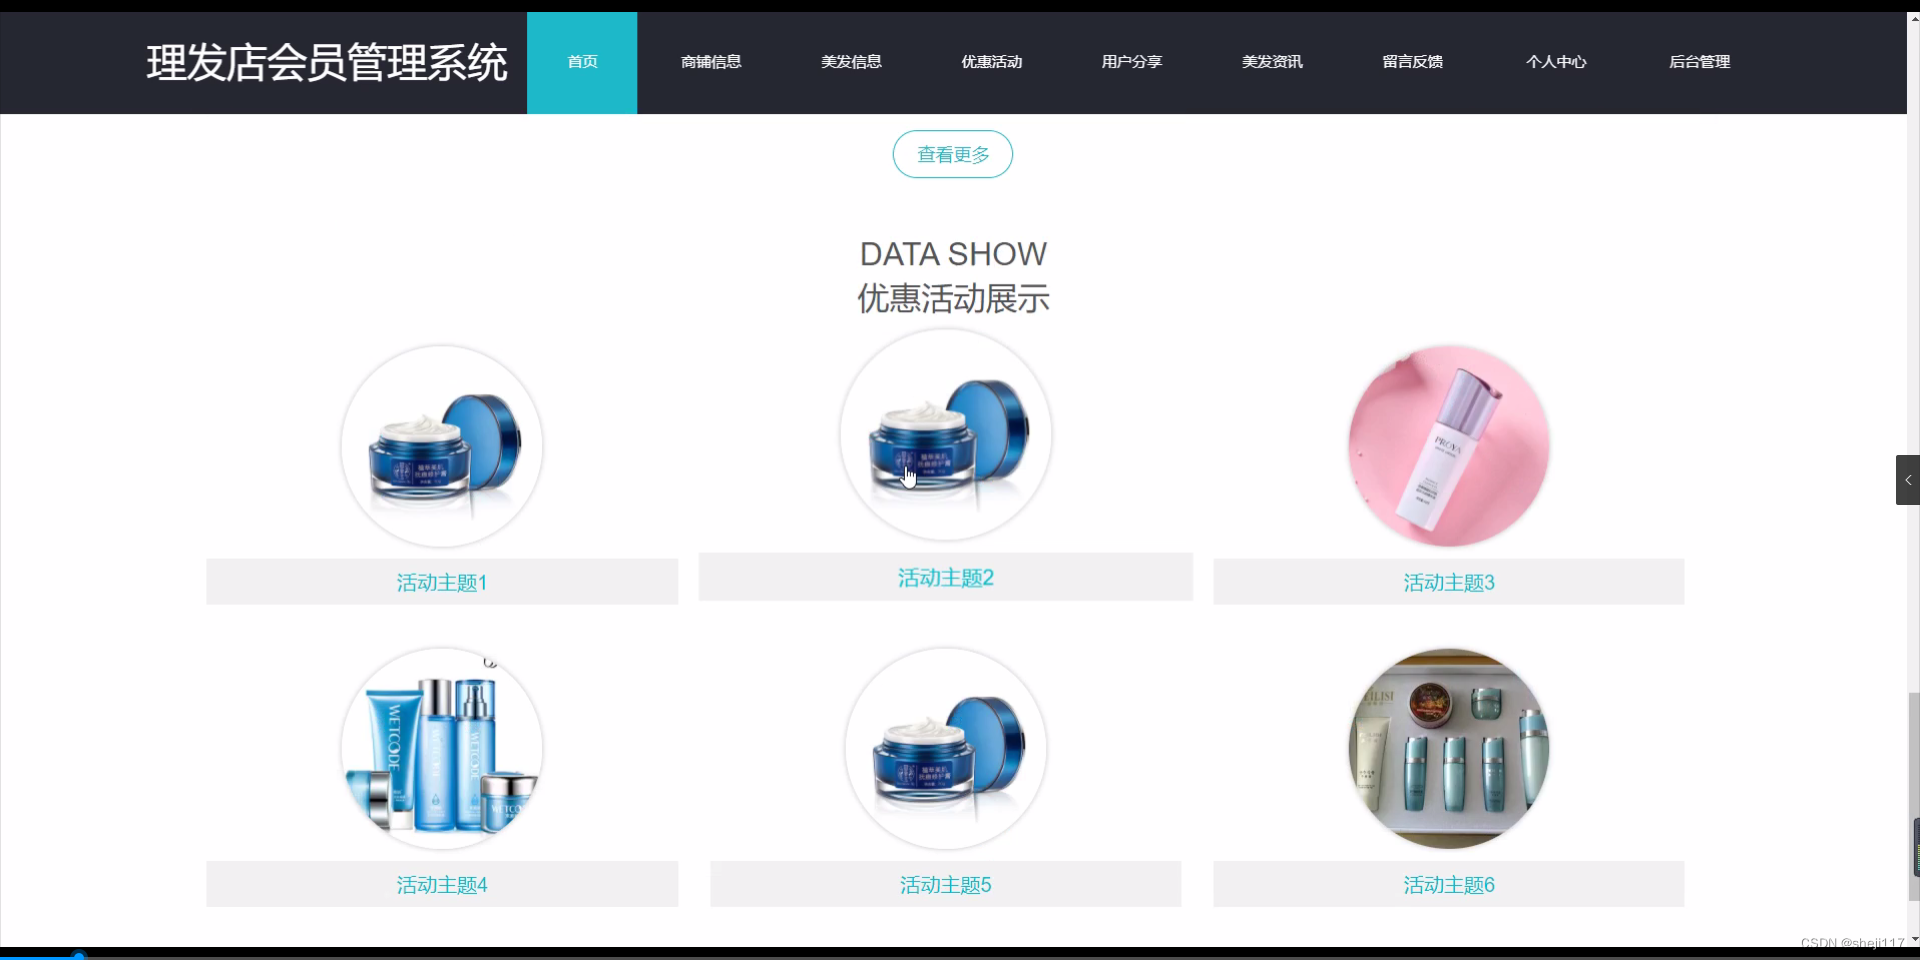This screenshot has width=1920, height=960.
Task: Open the 活动主题5 cream jar thumbnail
Action: point(946,749)
